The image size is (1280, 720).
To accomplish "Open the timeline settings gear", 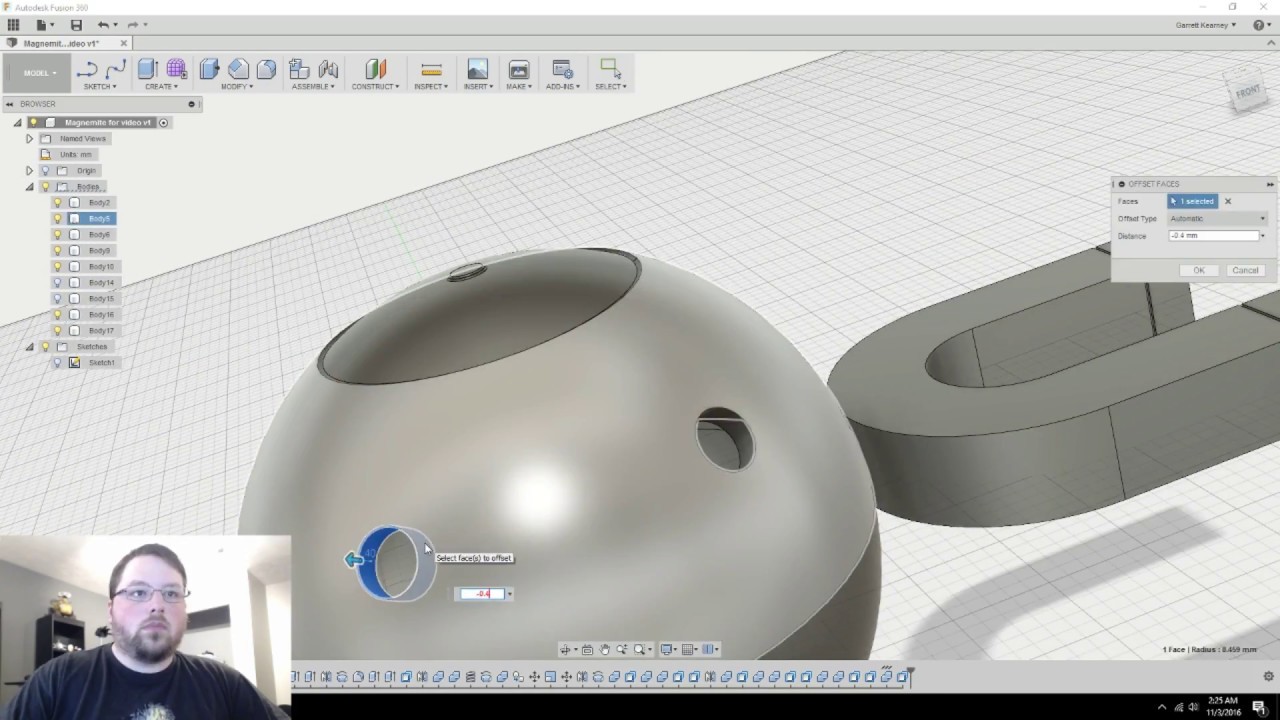I will tap(1268, 677).
